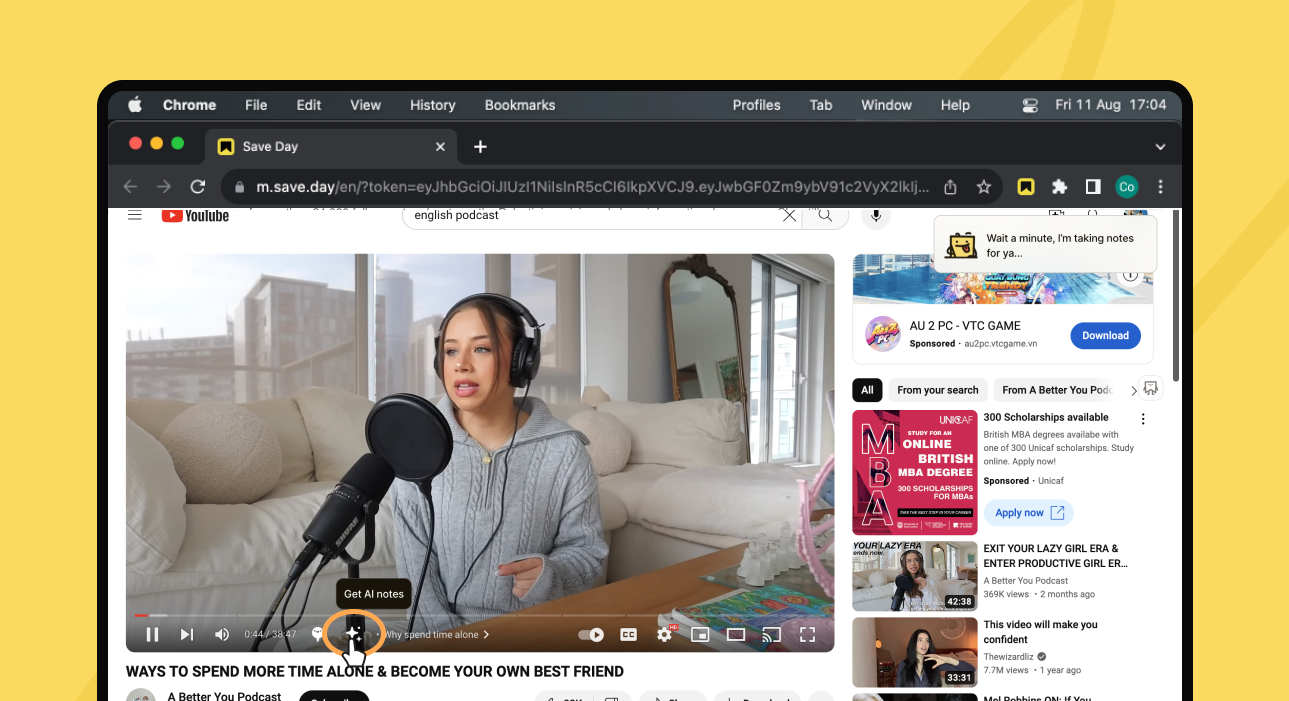Click the URL address bar
Image resolution: width=1289 pixels, height=701 pixels.
[x=592, y=187]
